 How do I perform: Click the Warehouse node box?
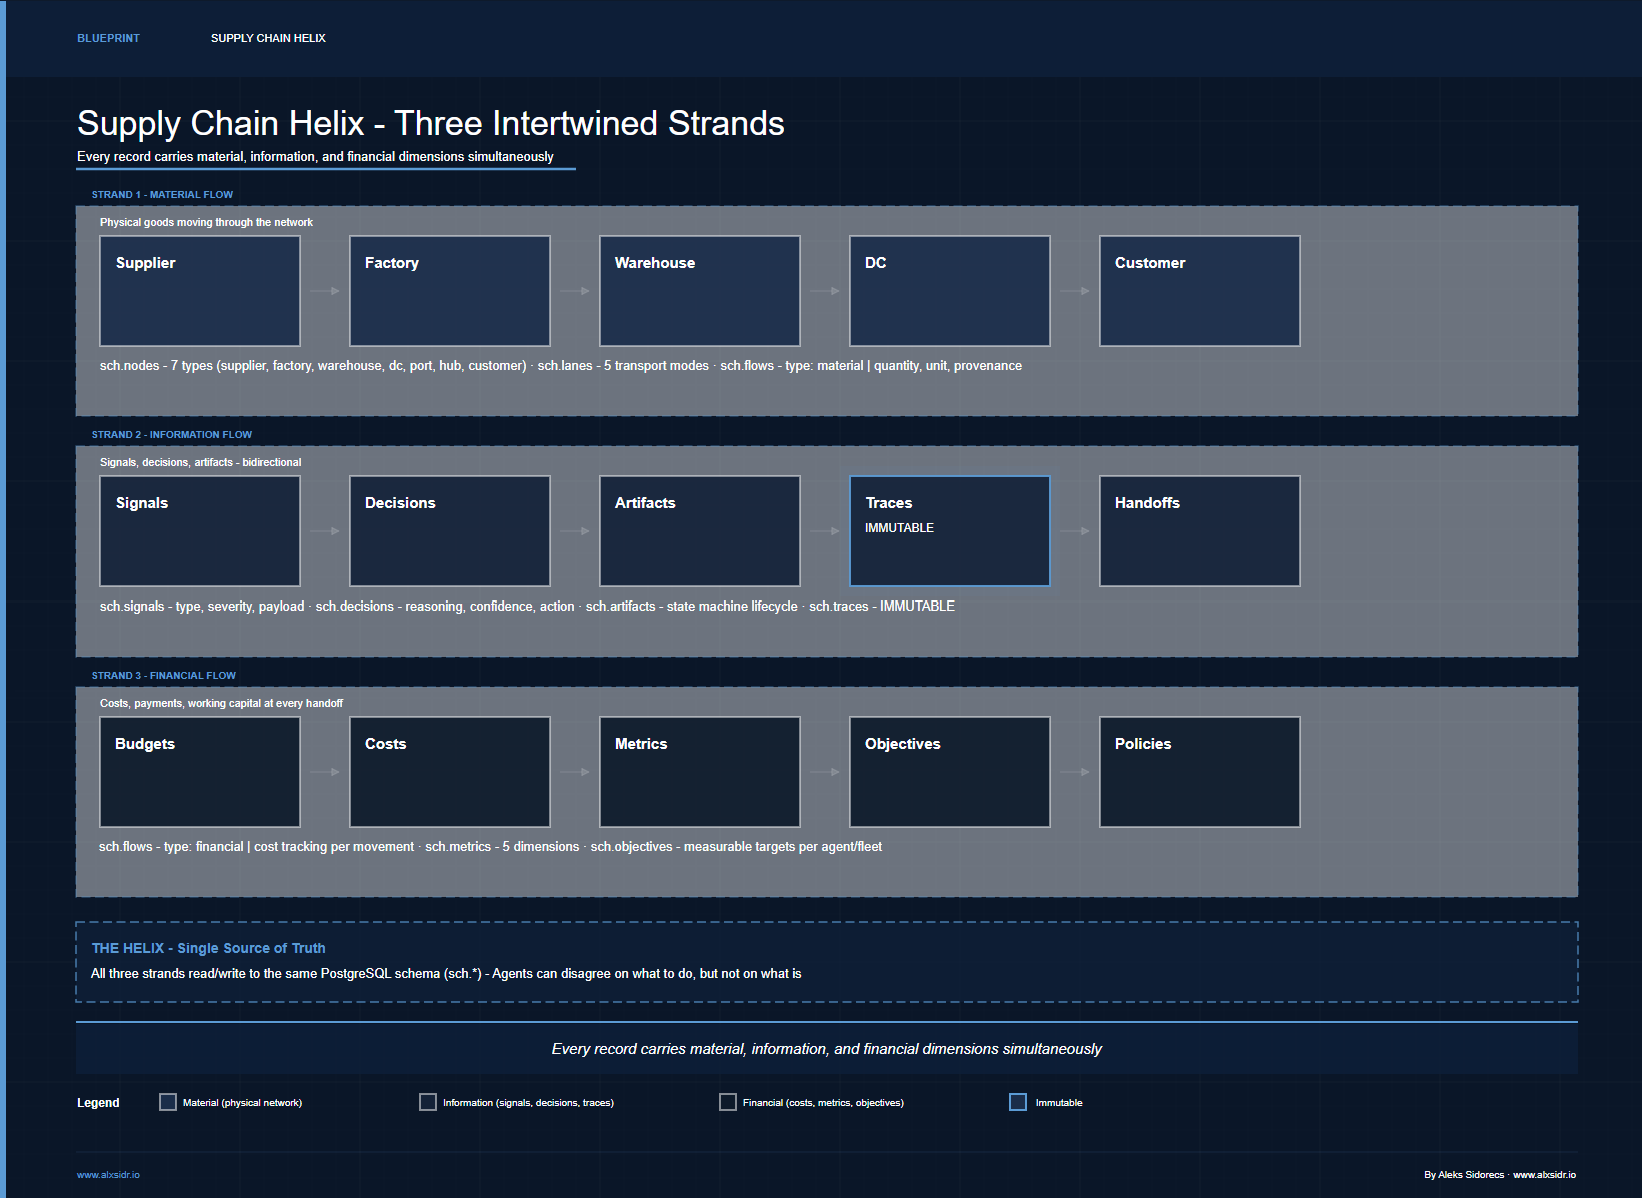700,291
